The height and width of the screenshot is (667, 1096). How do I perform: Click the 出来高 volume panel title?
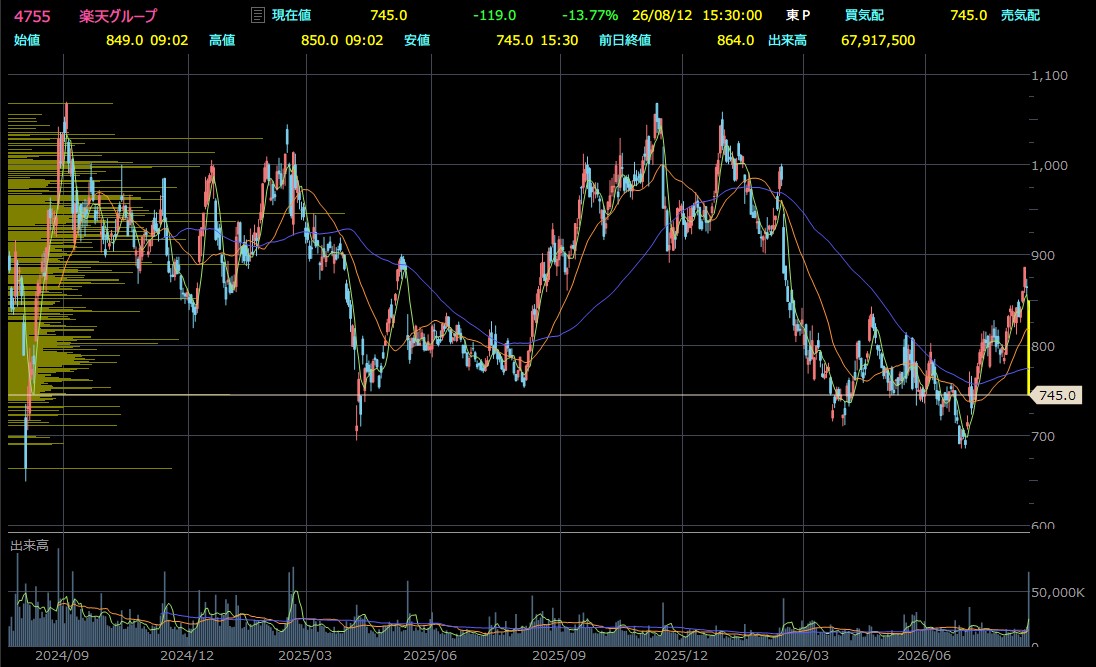pos(29,545)
